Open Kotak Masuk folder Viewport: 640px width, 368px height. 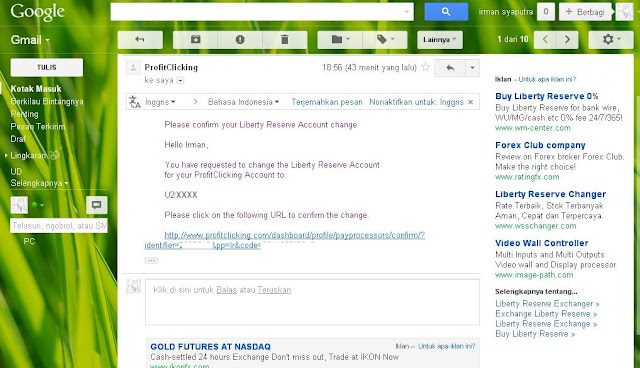point(36,89)
